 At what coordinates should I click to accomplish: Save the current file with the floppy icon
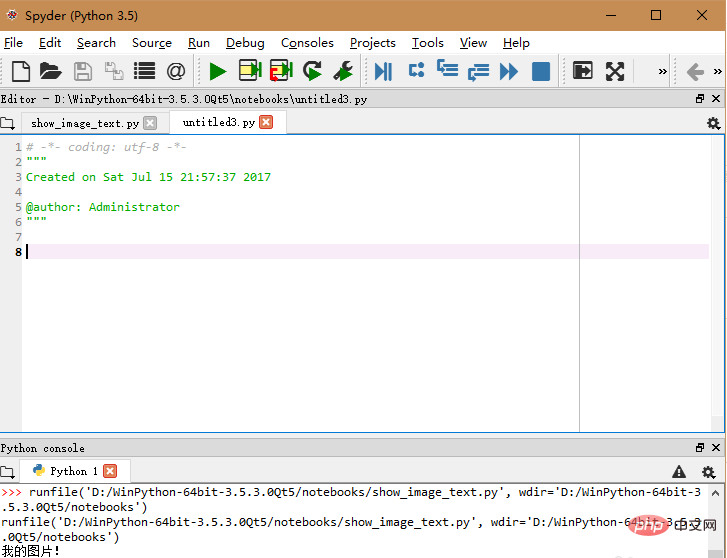tap(83, 71)
